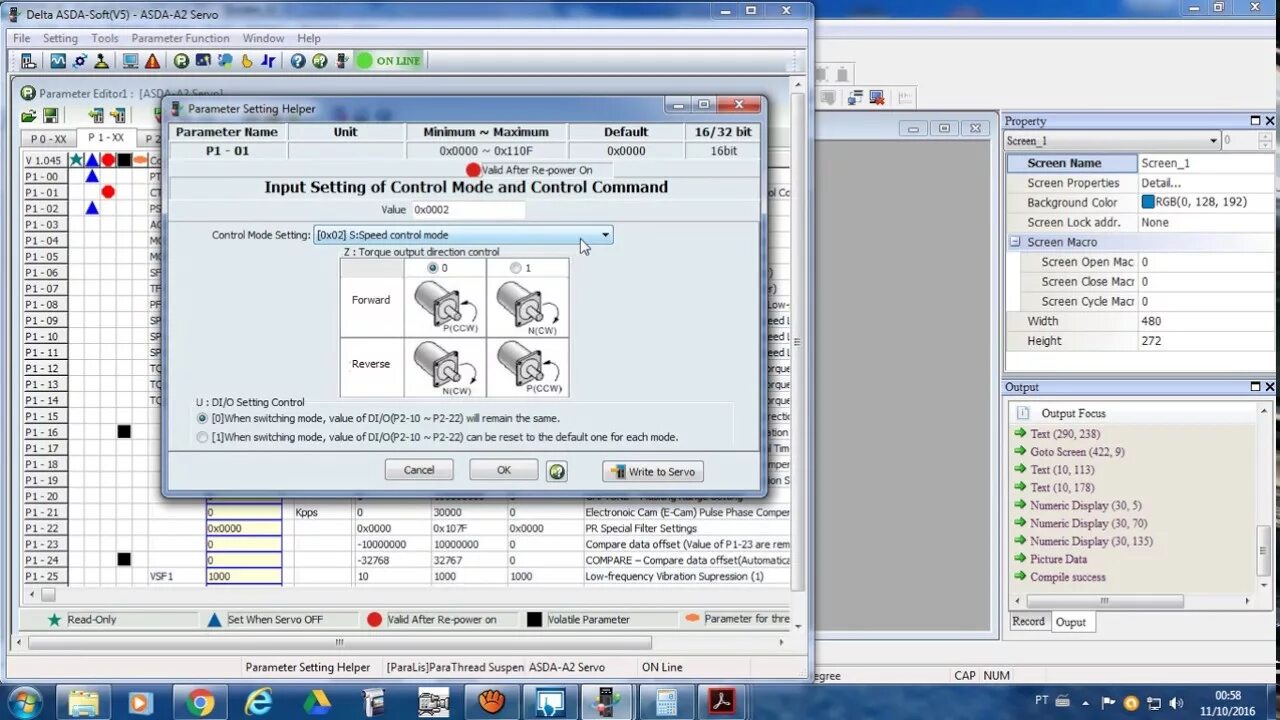Switch to the P0-XX parameter tab
This screenshot has width=1280, height=720.
(x=48, y=139)
